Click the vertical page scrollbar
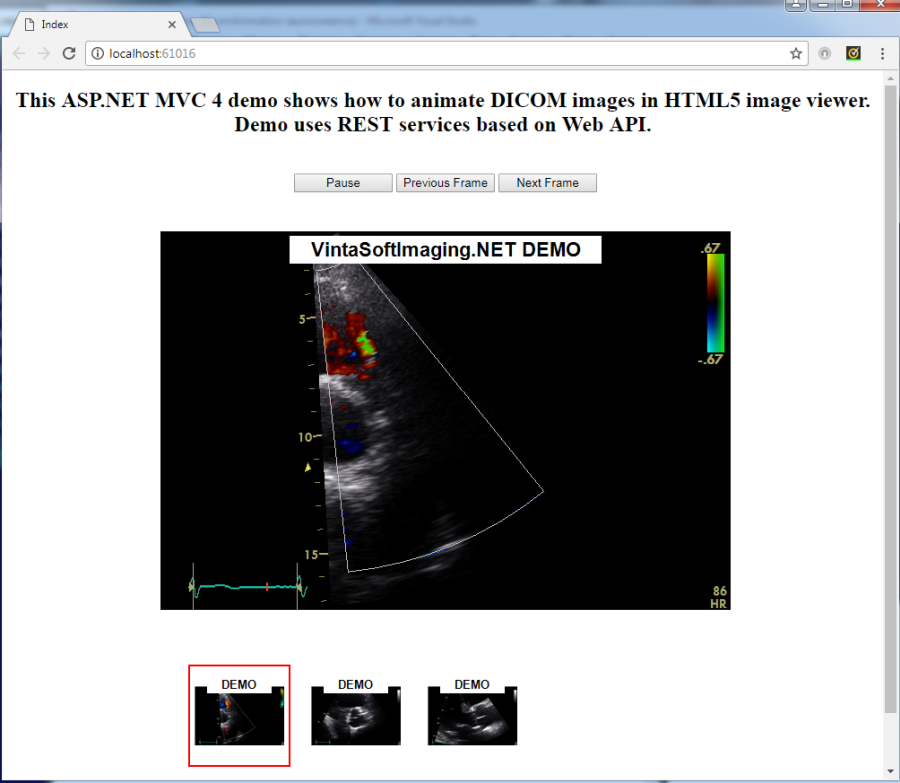Viewport: 900px width, 783px height. [x=890, y=399]
